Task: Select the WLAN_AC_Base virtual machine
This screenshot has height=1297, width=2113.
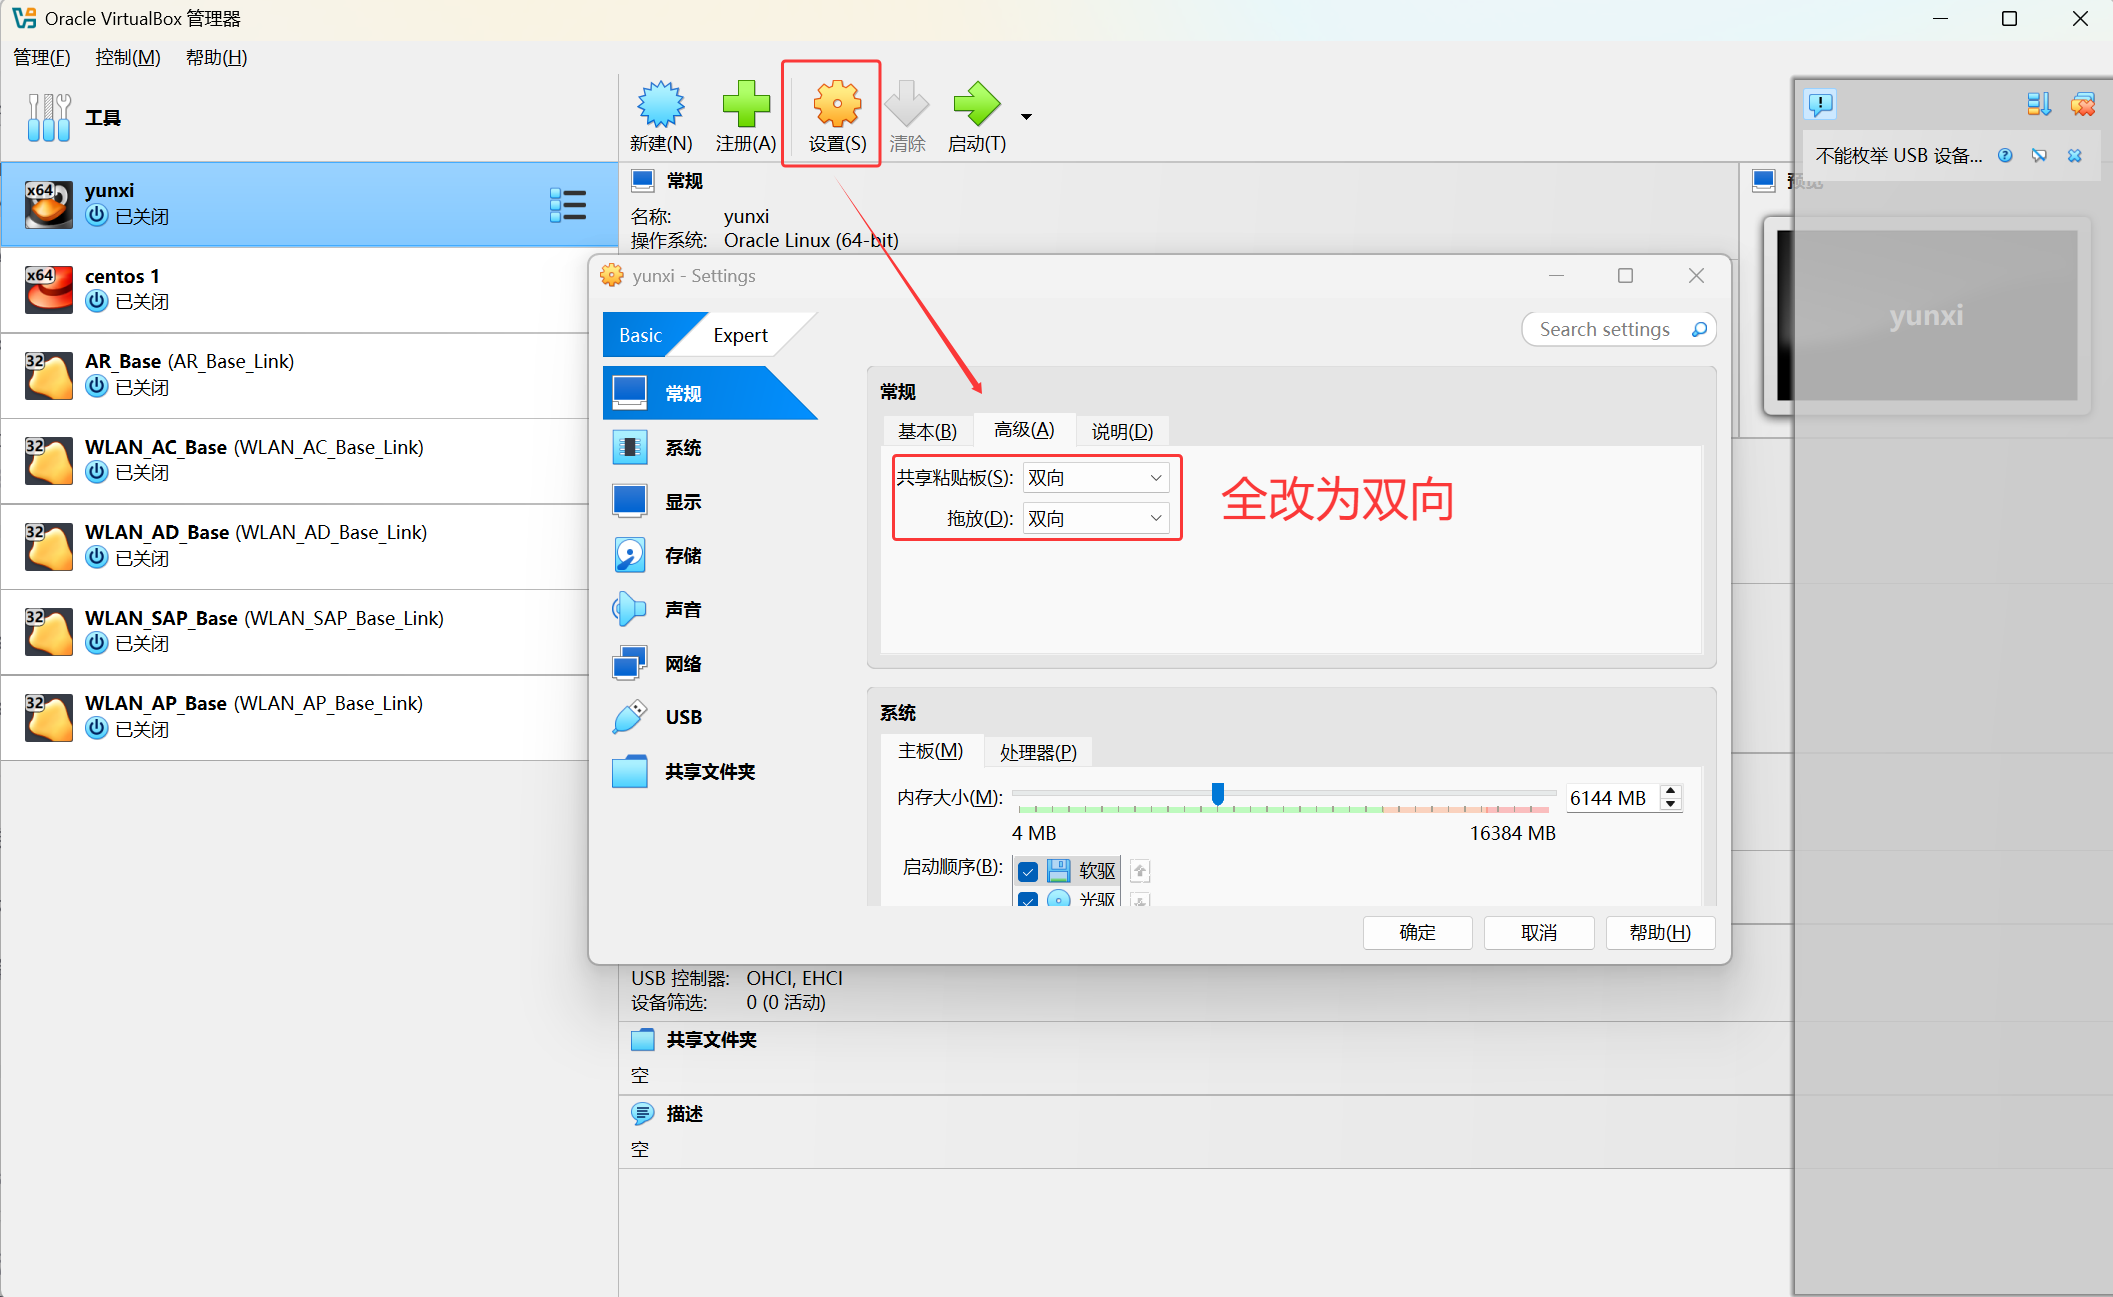Action: [295, 461]
